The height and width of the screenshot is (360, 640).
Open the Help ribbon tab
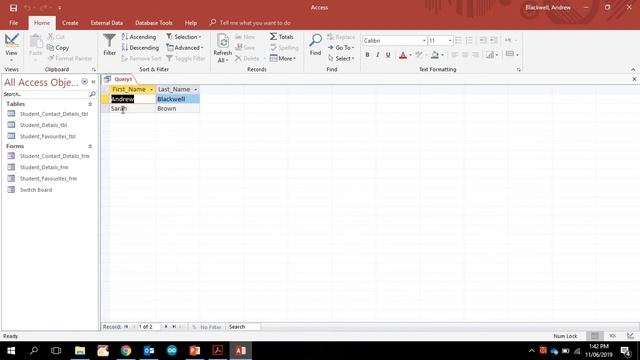(191, 23)
